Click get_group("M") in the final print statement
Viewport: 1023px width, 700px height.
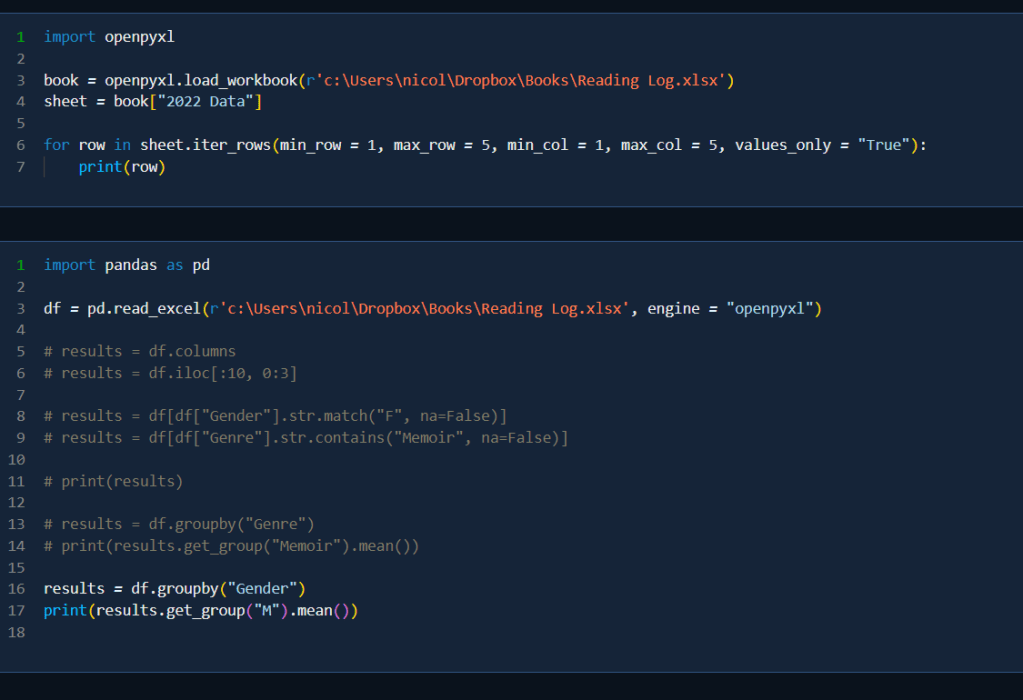pos(227,610)
